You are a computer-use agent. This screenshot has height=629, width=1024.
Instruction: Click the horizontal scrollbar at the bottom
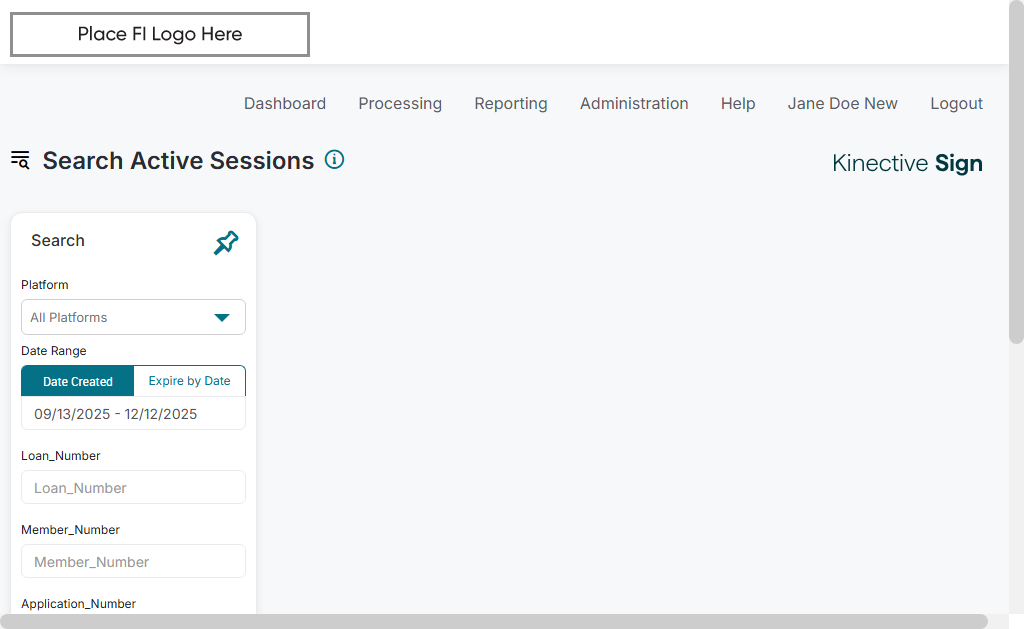(494, 621)
